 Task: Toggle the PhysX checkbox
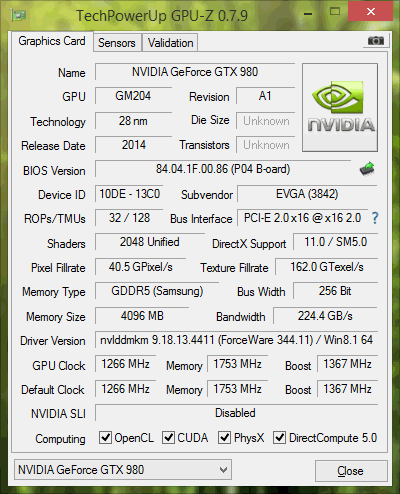click(224, 437)
